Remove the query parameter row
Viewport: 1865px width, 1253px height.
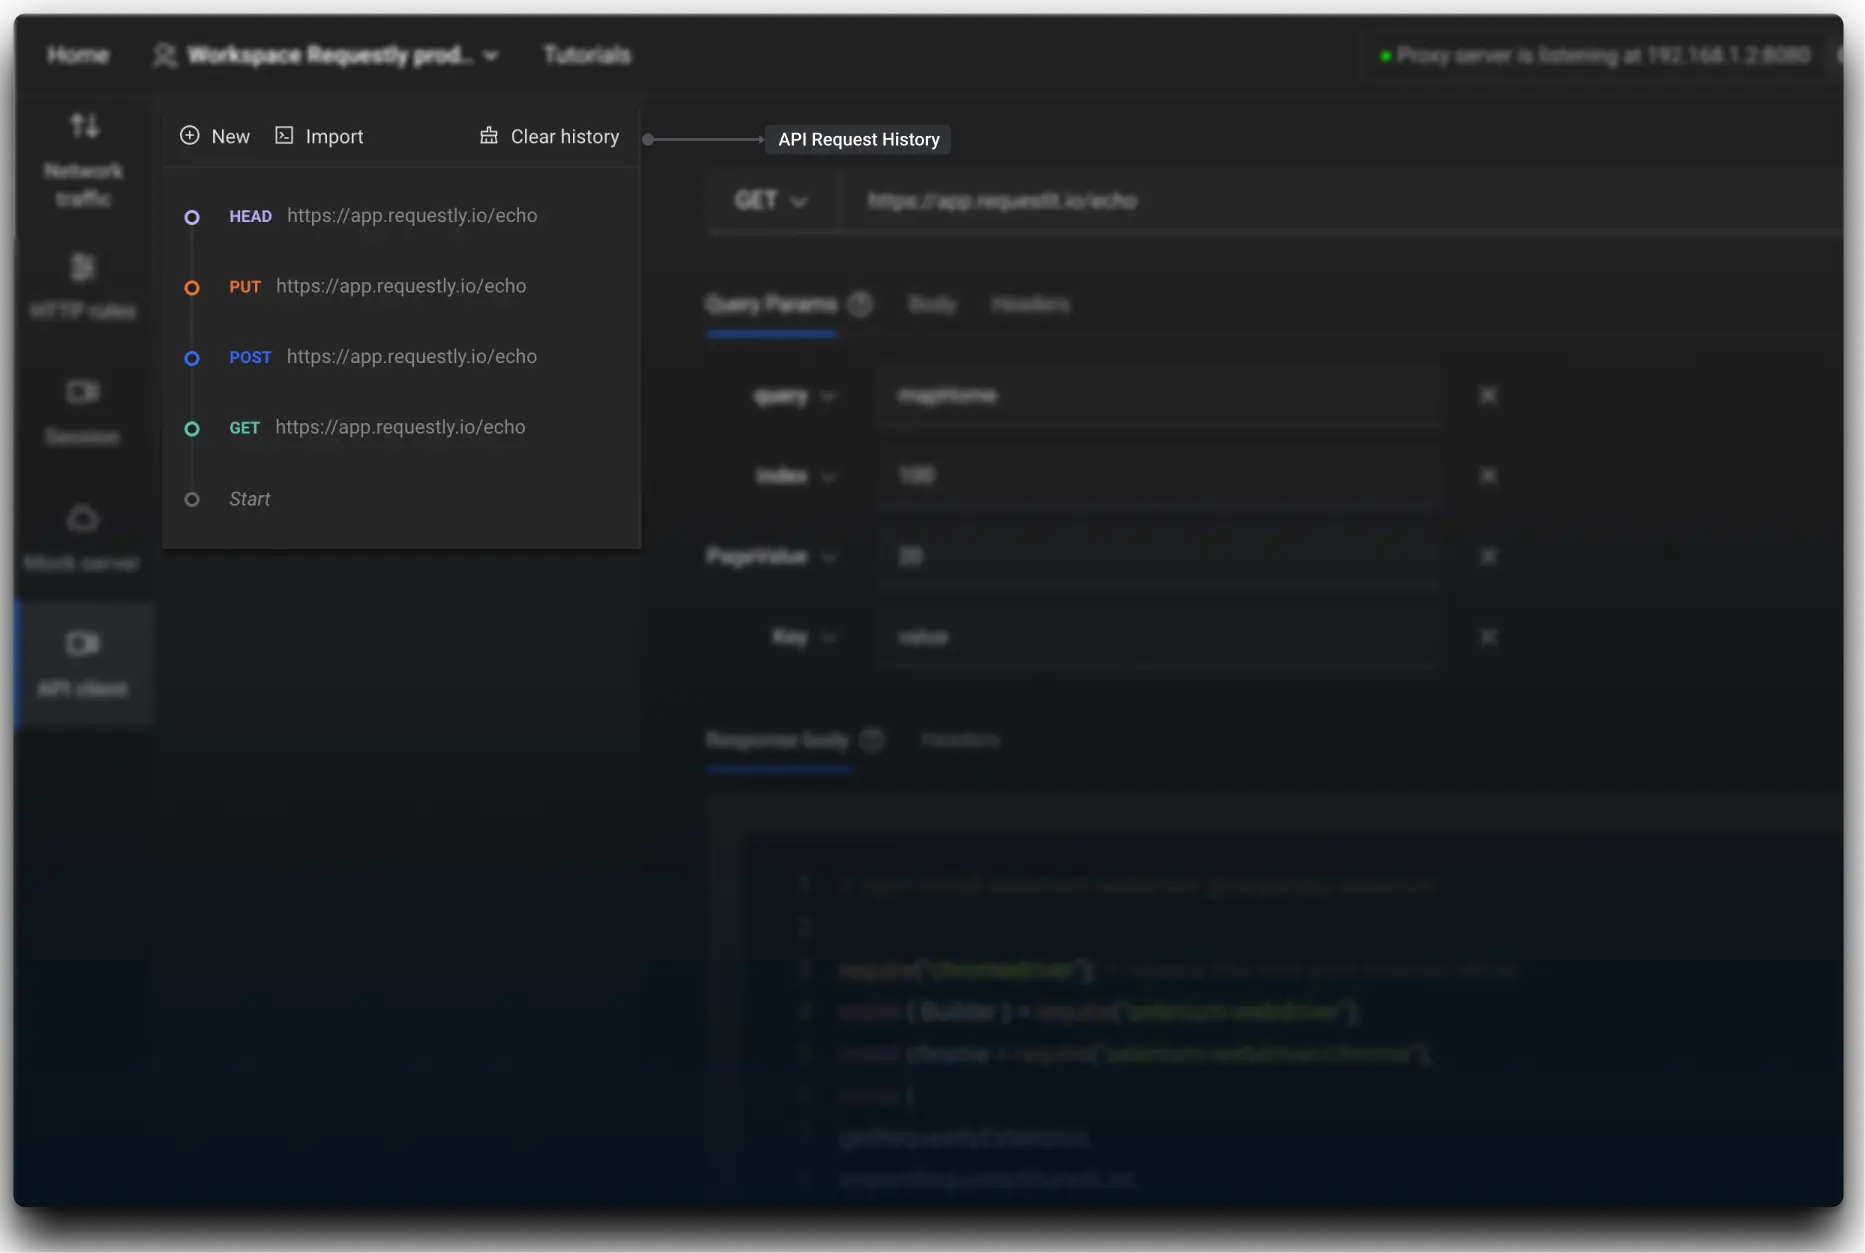(x=1488, y=396)
